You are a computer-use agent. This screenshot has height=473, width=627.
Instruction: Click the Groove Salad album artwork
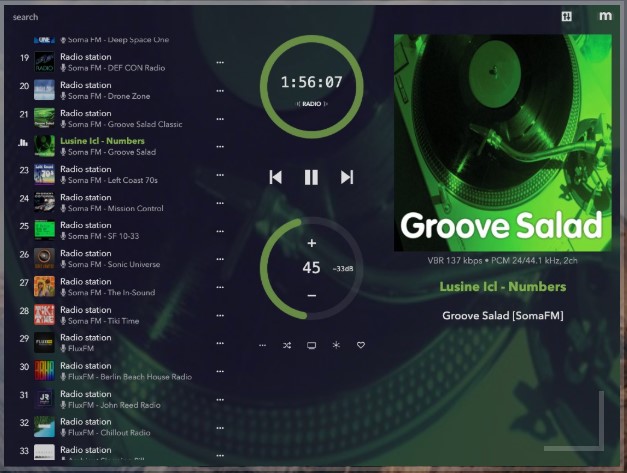[x=501, y=143]
